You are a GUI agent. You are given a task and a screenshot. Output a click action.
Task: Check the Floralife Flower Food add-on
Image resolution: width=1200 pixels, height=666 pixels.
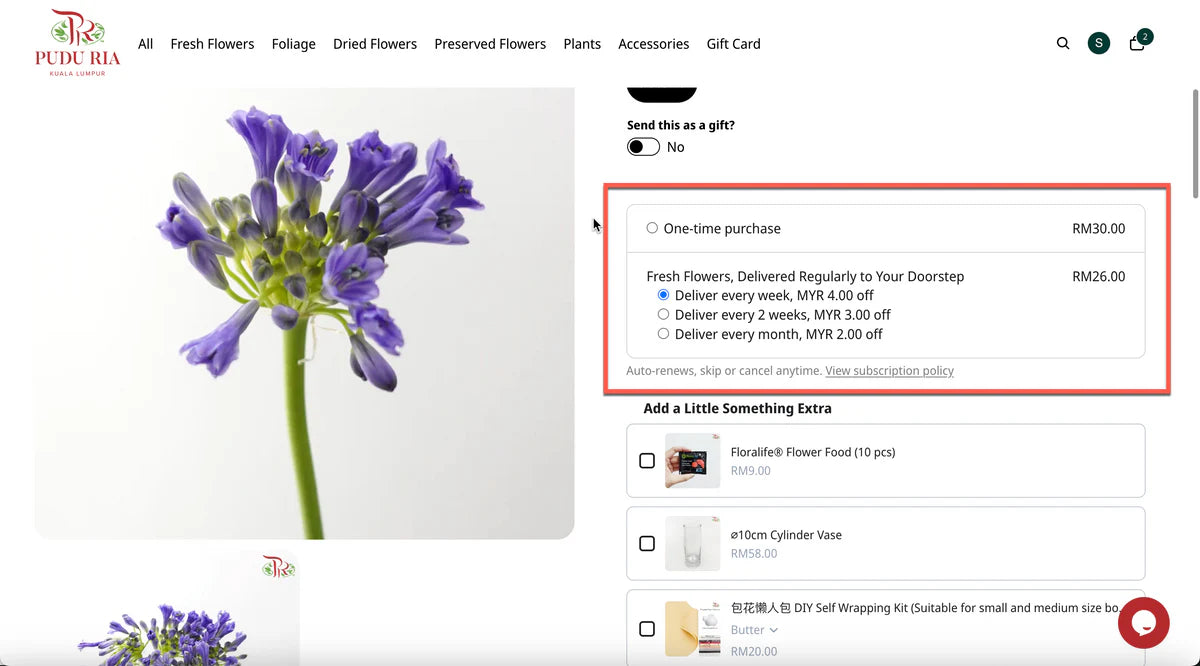pos(647,461)
